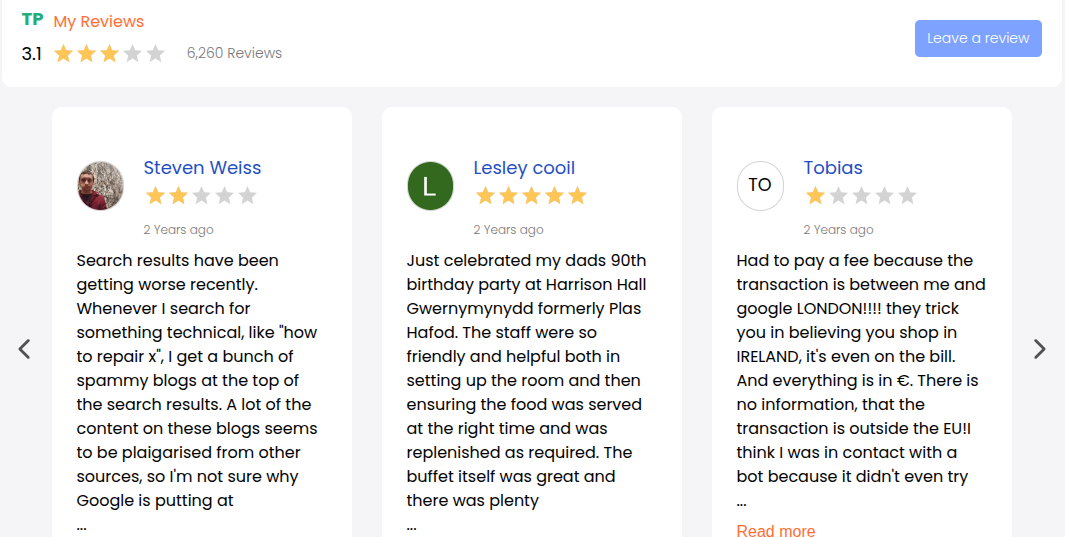Image resolution: width=1065 pixels, height=537 pixels.
Task: Advance carousel with right chevron arrow
Action: point(1039,349)
